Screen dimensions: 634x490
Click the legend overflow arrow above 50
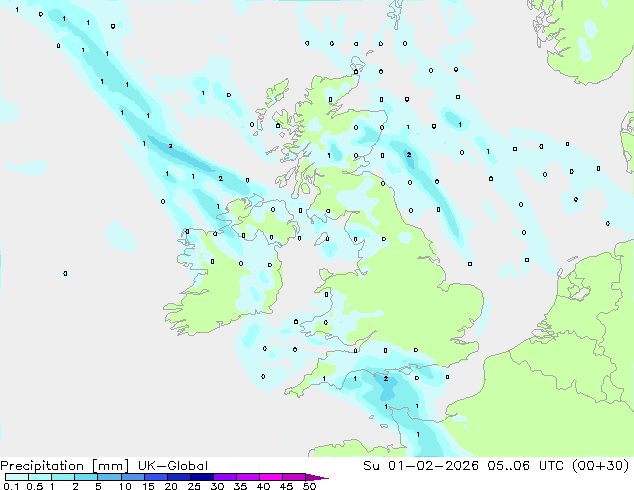coord(317,477)
